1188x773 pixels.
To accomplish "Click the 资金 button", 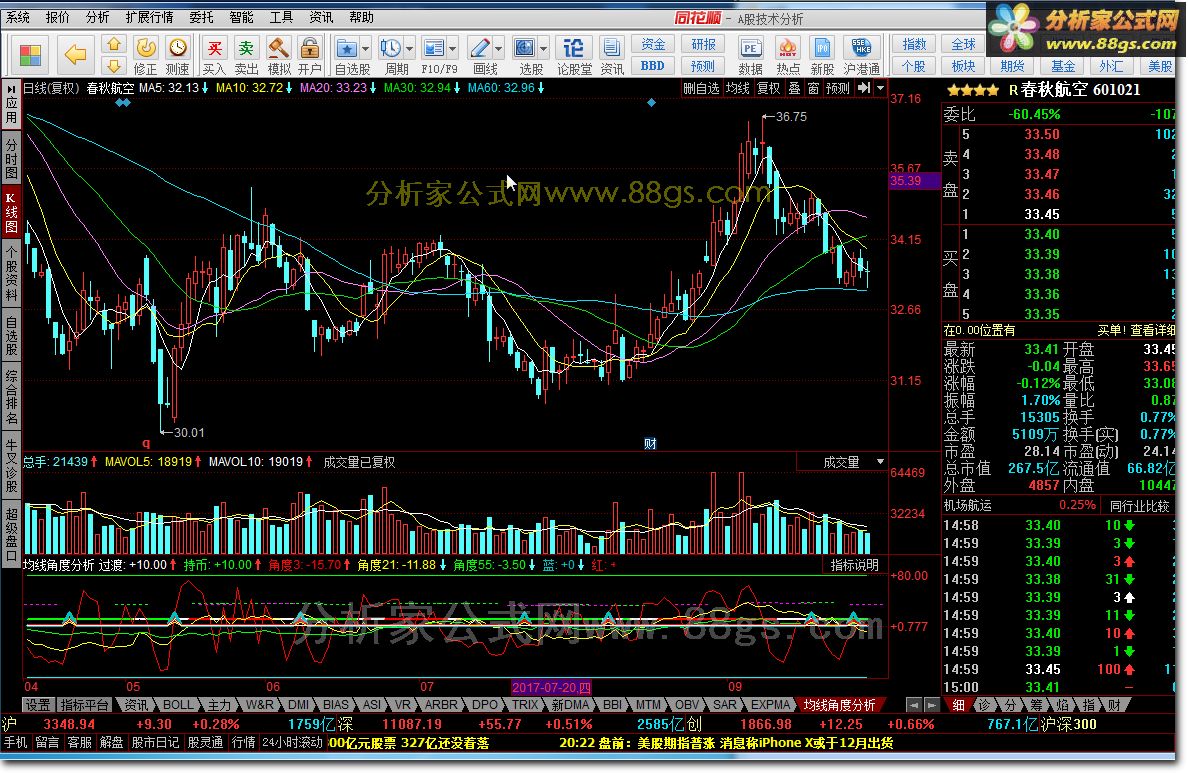I will [653, 44].
